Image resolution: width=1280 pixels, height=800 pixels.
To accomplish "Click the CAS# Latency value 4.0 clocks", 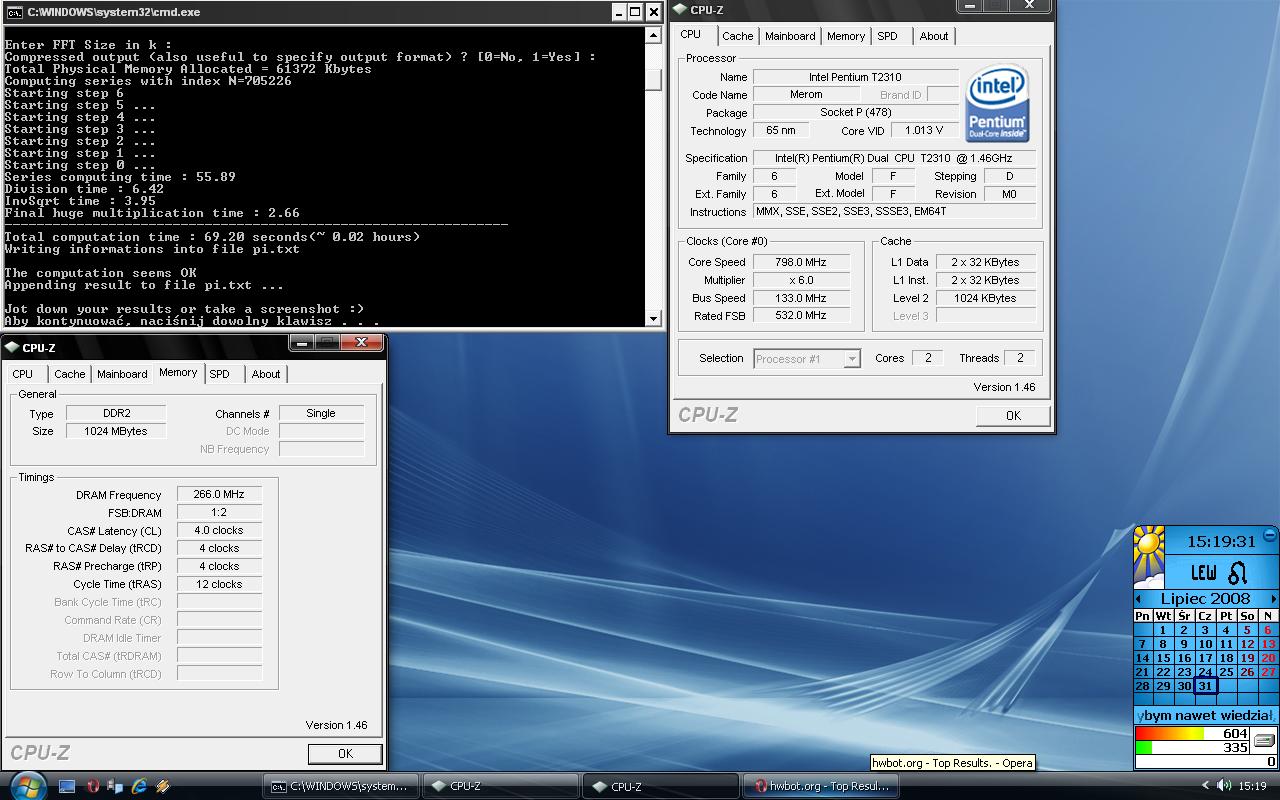I will tap(219, 530).
